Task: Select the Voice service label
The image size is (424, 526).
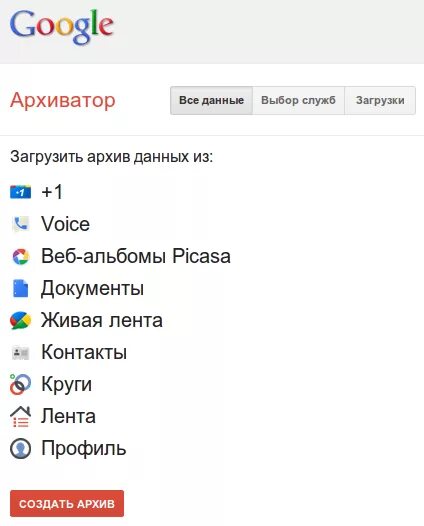Action: click(x=65, y=224)
